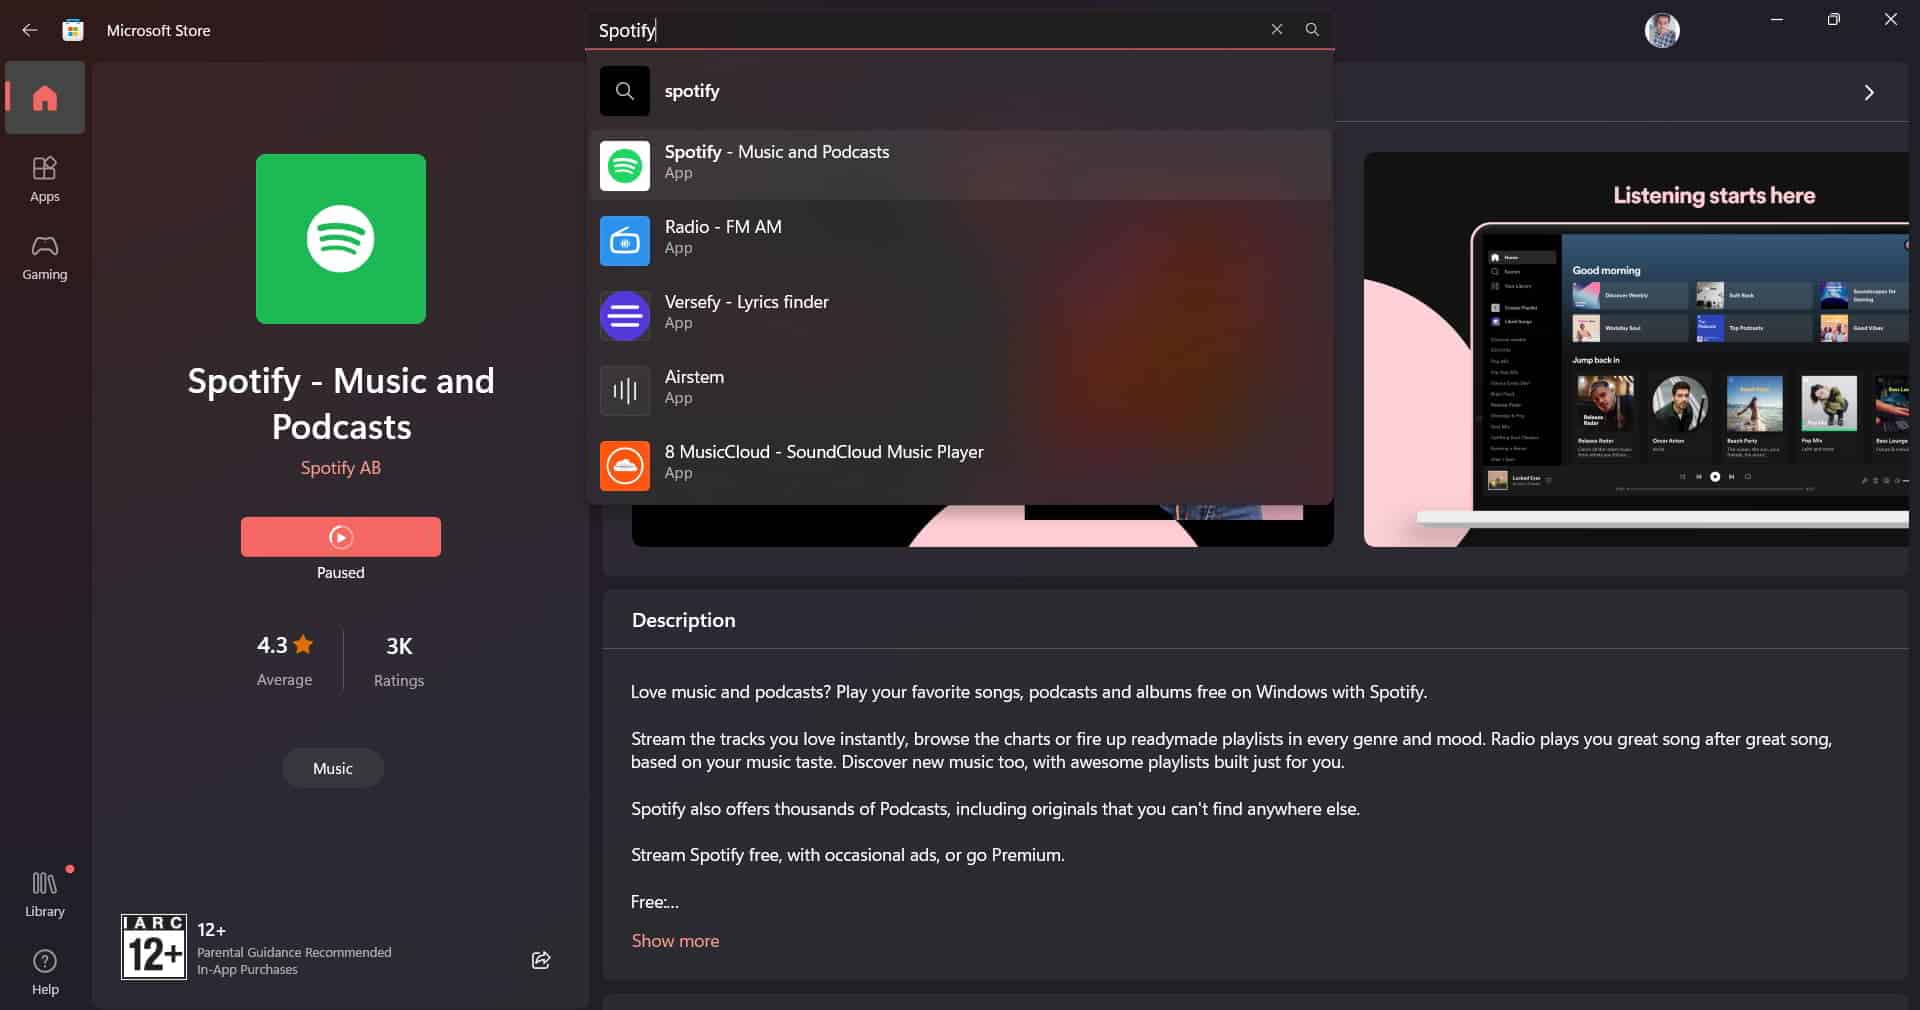Open the user profile avatar
The image size is (1920, 1010).
coord(1662,30)
